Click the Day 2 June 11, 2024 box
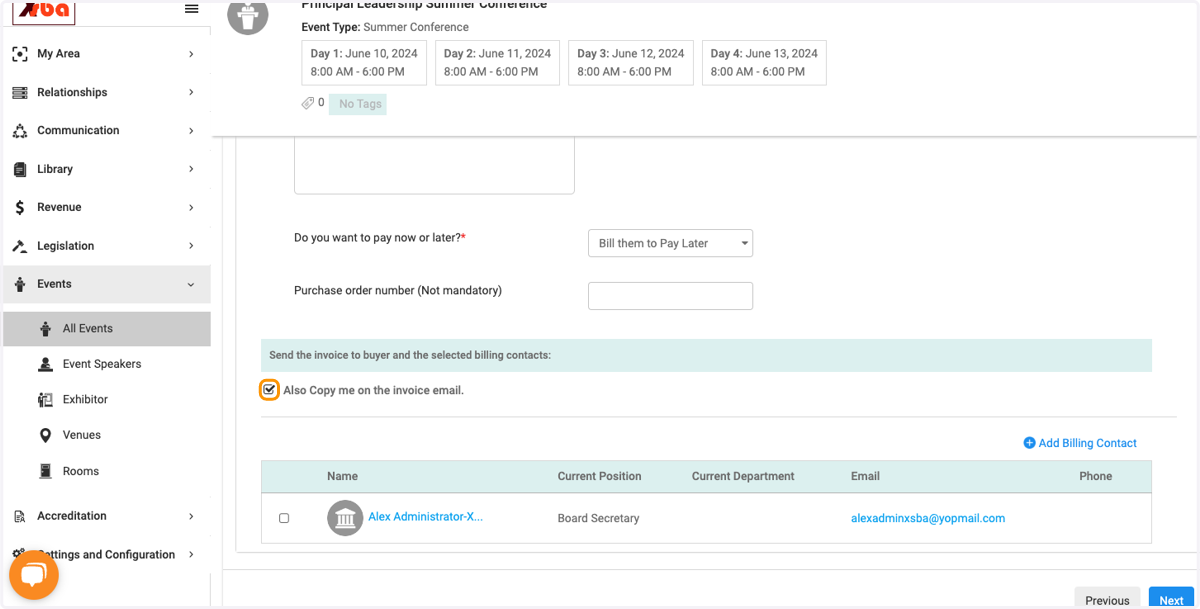 click(x=497, y=62)
